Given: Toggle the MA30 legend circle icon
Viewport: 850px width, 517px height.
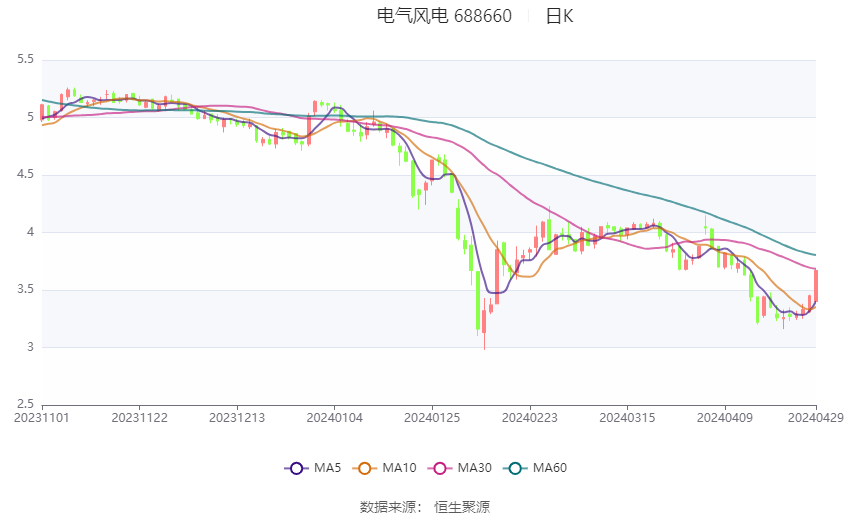Looking at the screenshot, I should [440, 468].
